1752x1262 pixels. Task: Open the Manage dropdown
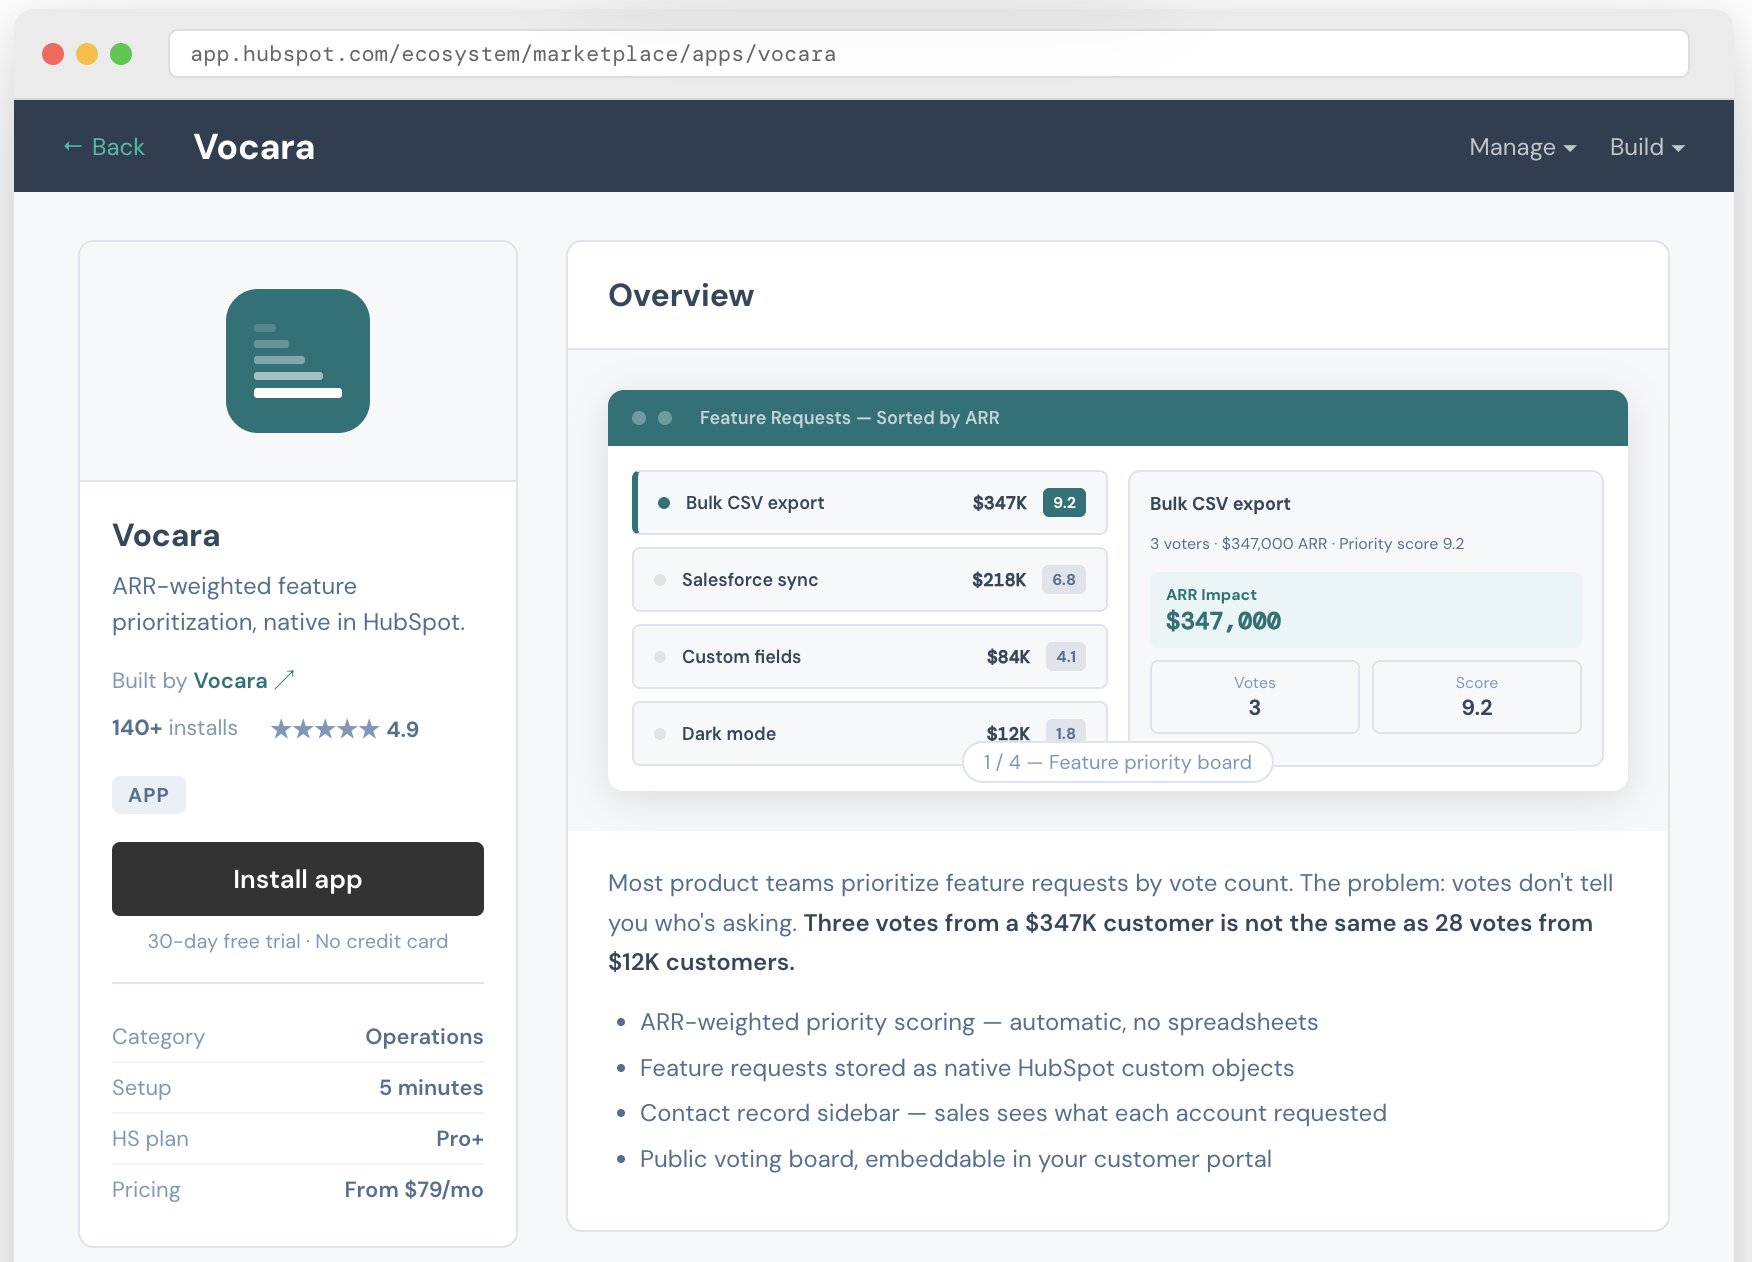point(1521,146)
